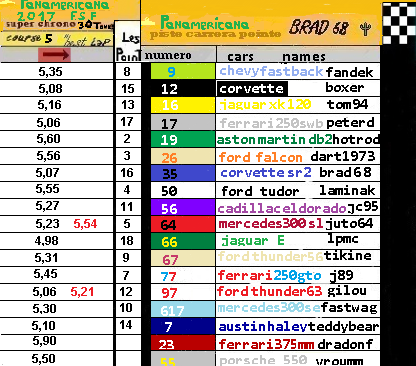
Task: Select the highlighted corvette car name
Action: click(x=252, y=89)
